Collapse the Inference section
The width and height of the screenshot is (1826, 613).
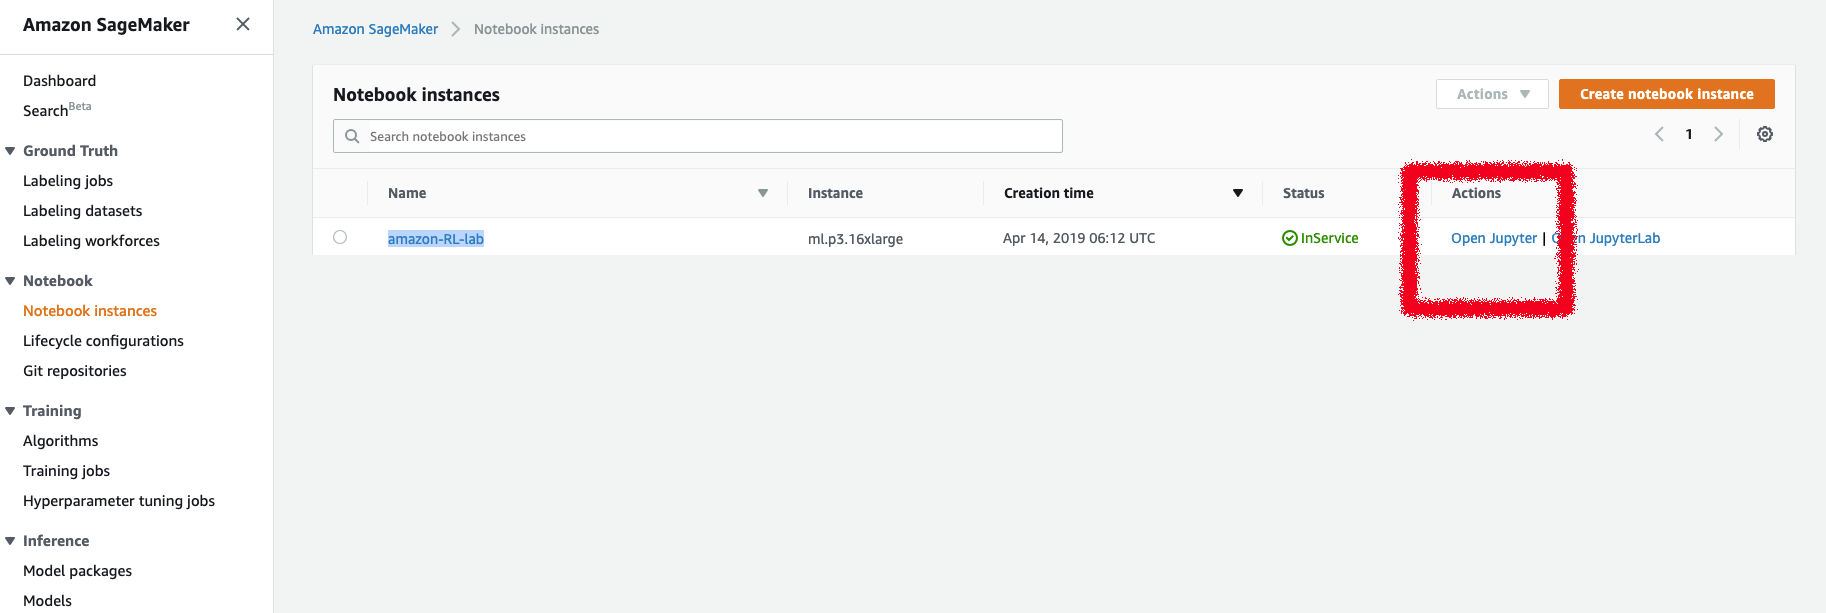[10, 541]
